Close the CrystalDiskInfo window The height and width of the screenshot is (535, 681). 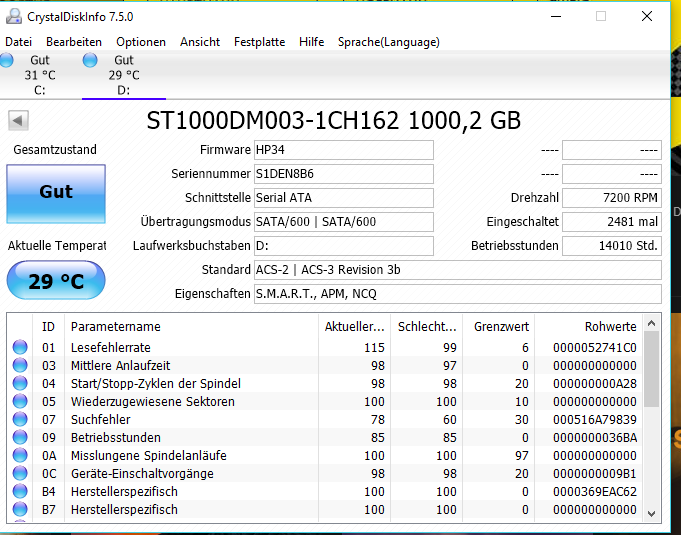pos(647,17)
